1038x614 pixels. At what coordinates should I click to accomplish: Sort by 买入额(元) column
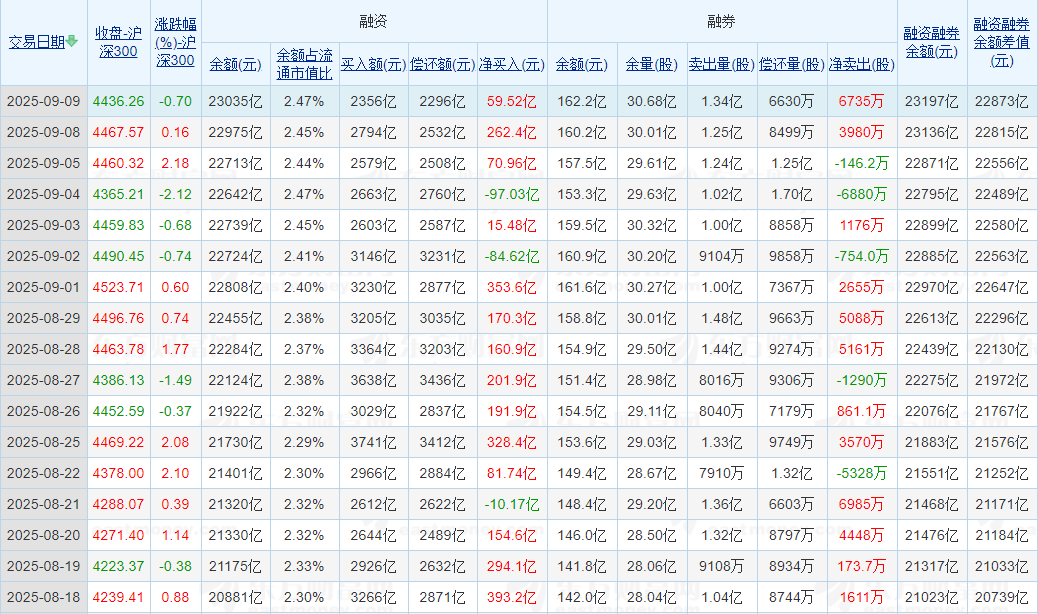(373, 64)
